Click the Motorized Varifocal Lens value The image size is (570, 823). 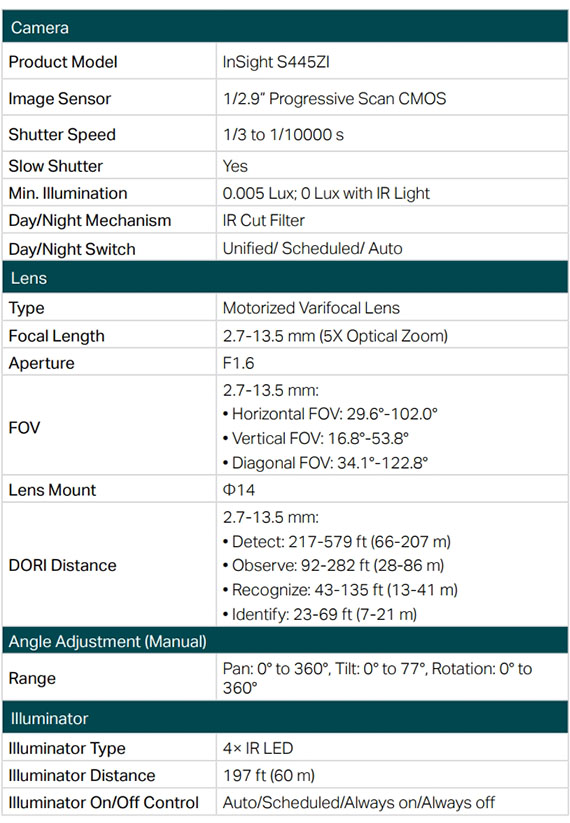tap(311, 308)
